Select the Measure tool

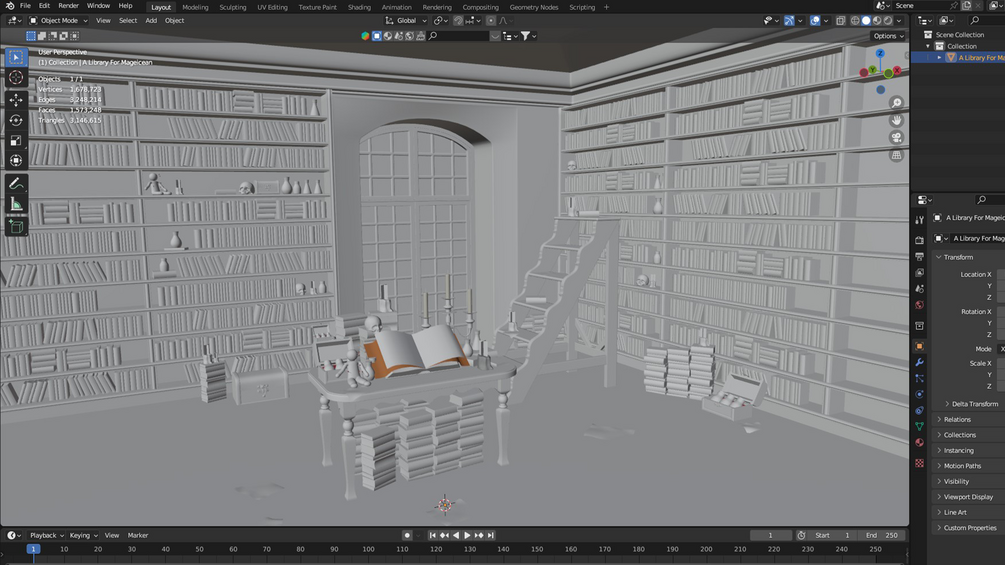(x=16, y=204)
